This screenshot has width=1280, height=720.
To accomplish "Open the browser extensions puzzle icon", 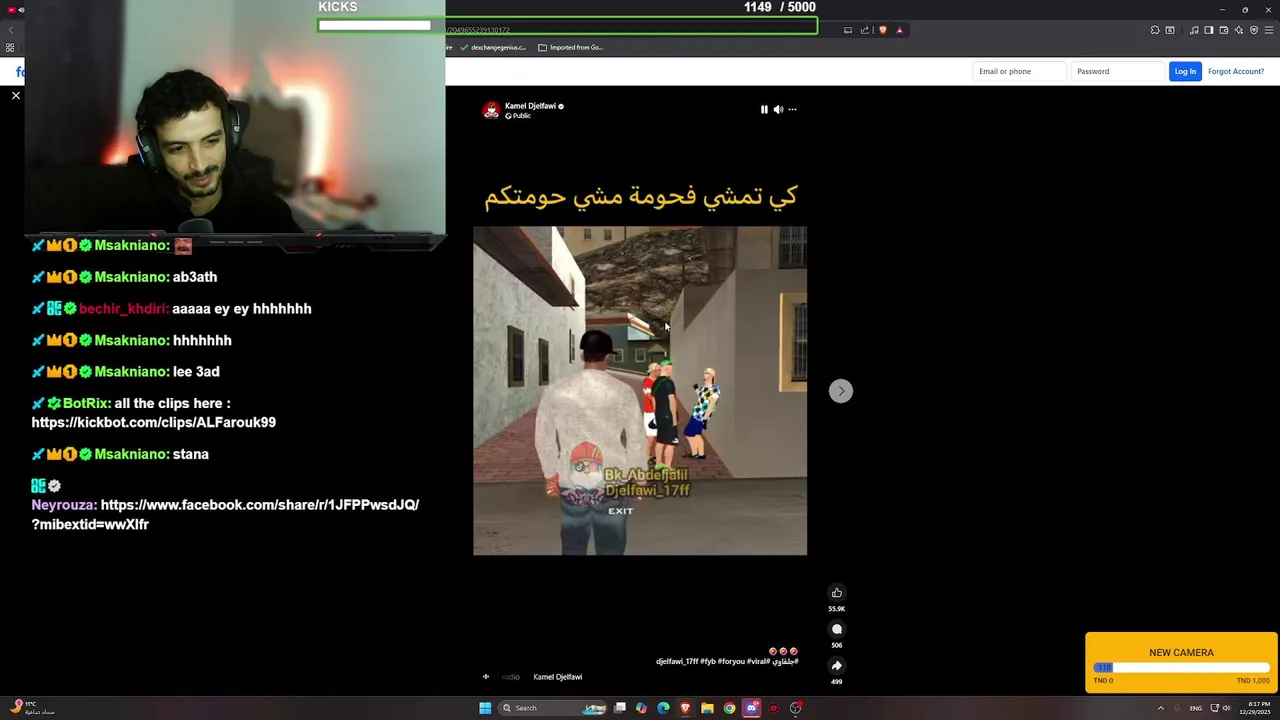I will 1155,30.
